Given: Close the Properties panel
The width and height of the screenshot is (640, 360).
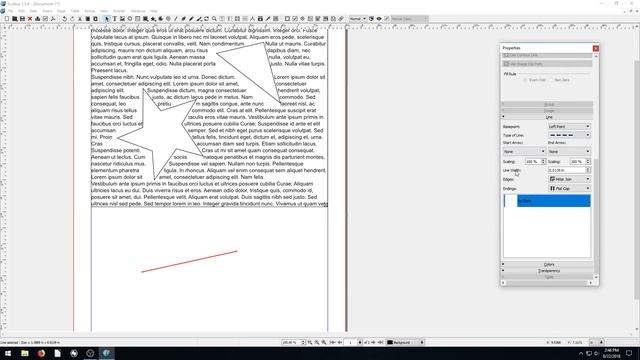Looking at the screenshot, I should [596, 48].
